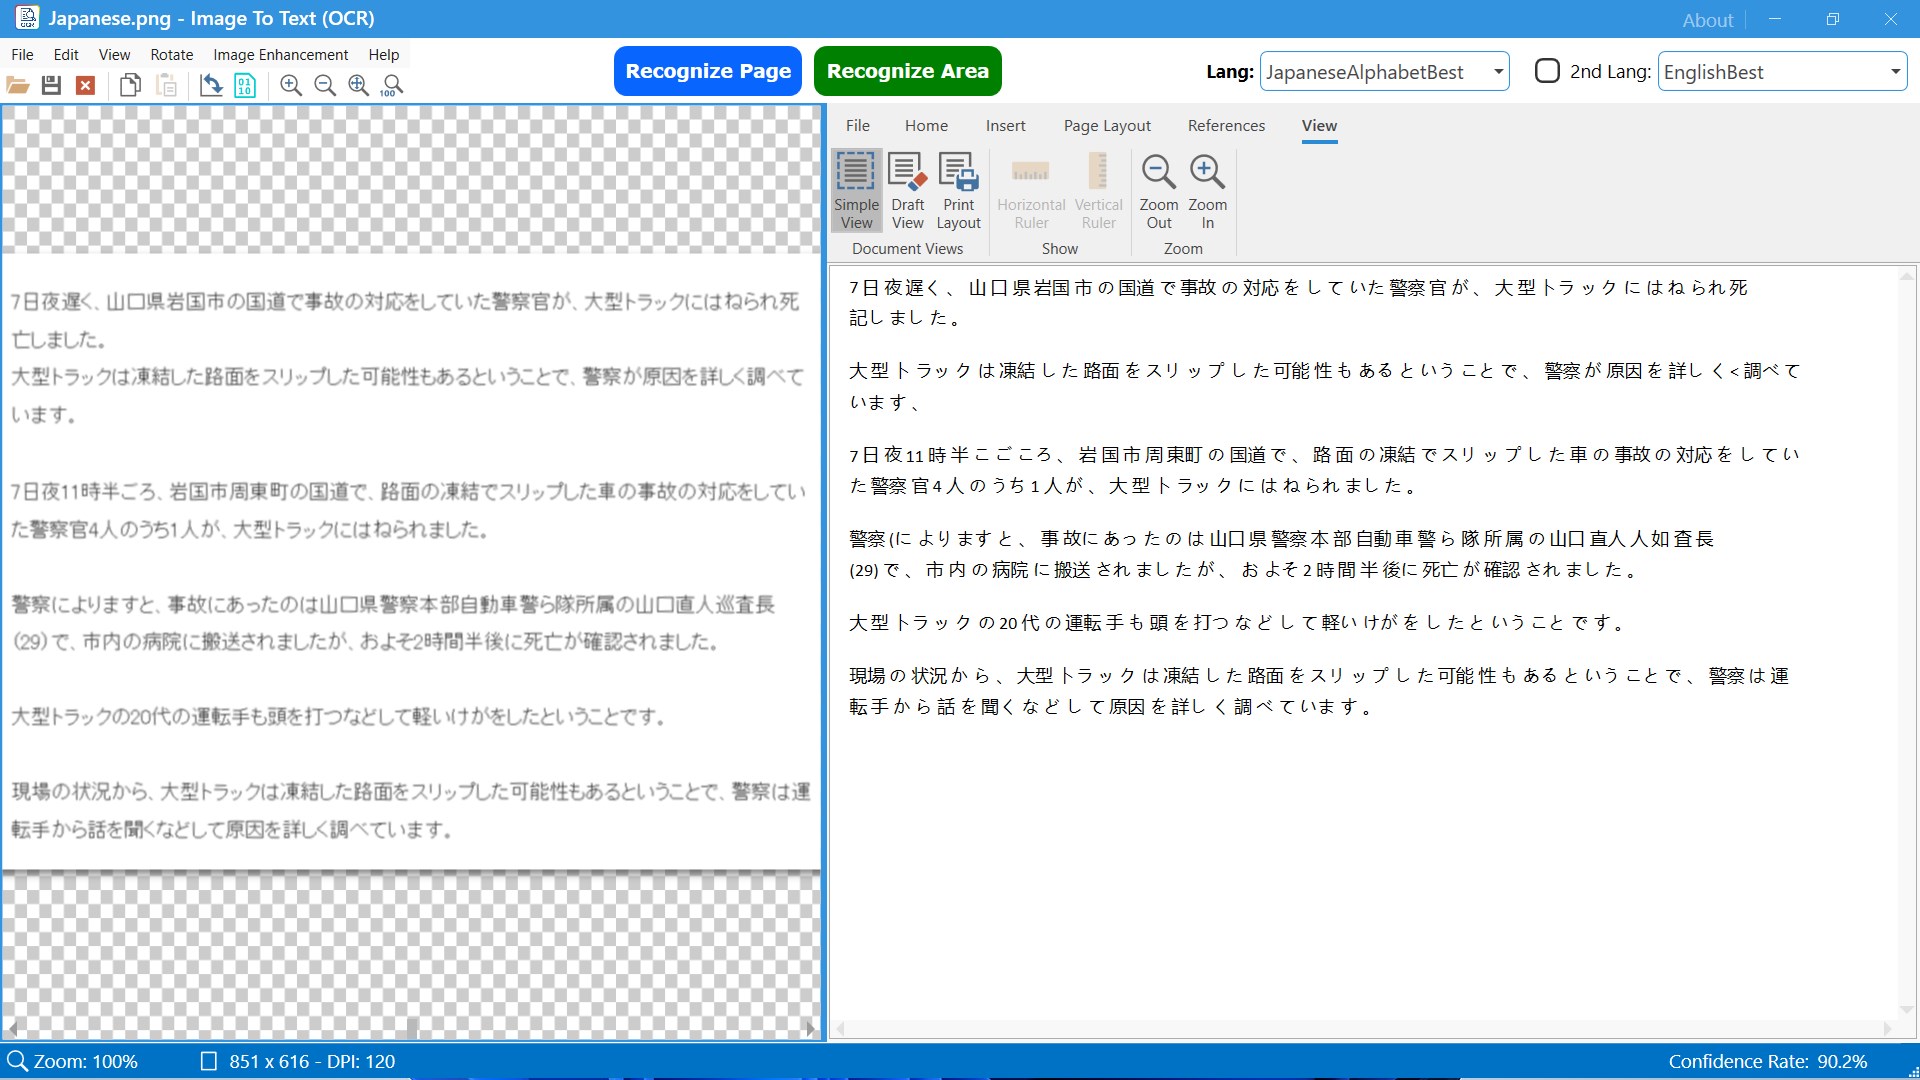Click the recognized line starting 大型トラックの20代

point(1237,623)
